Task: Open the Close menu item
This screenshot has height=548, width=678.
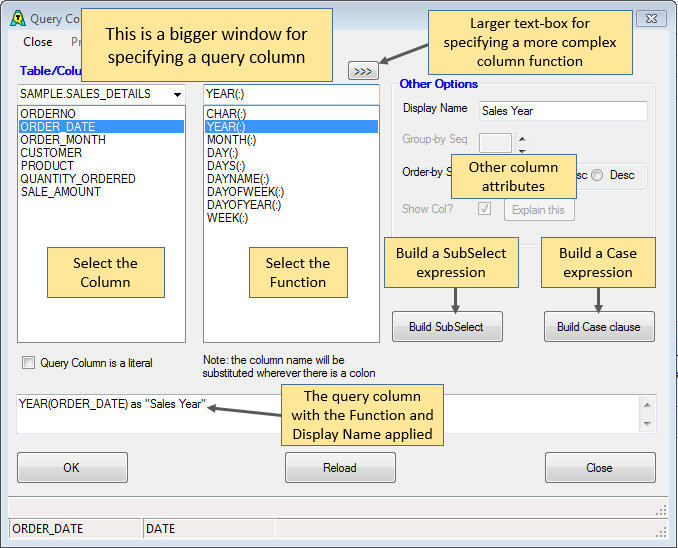Action: tap(38, 42)
